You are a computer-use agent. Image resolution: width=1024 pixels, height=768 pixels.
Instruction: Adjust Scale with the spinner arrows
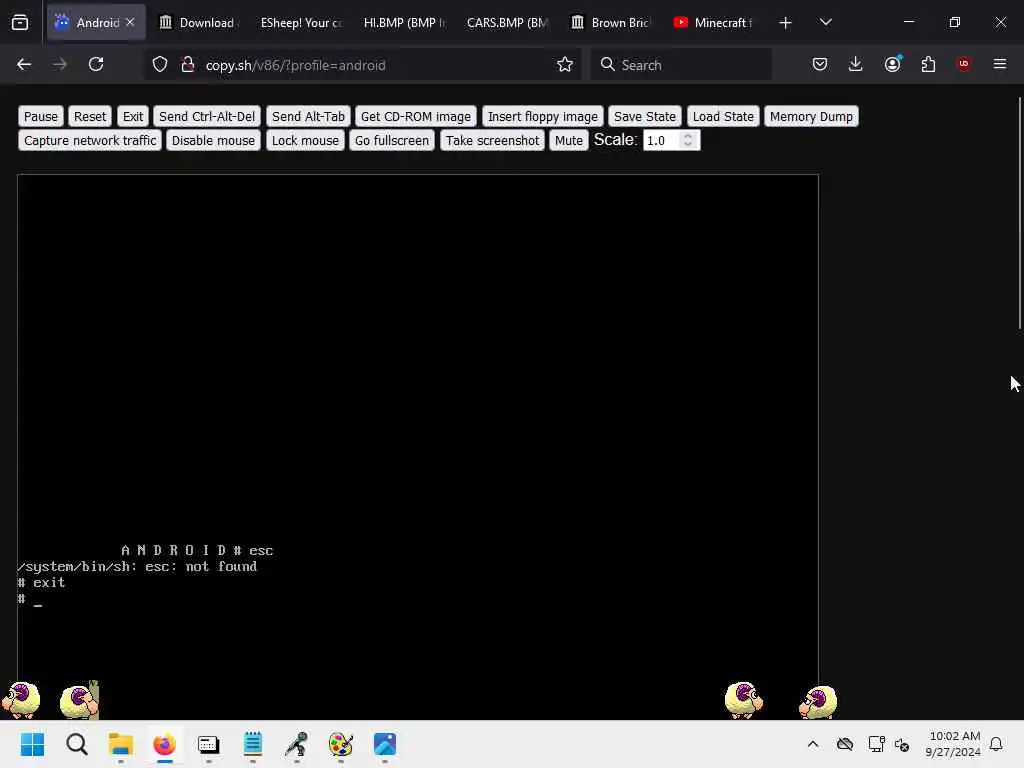pos(688,140)
